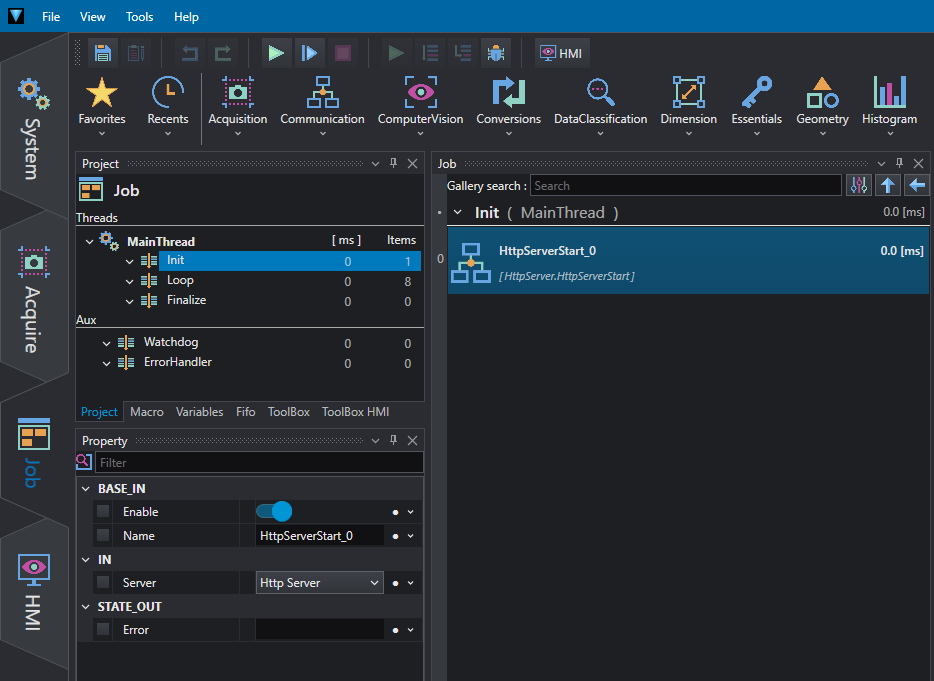Open the Tools menu
Screen dimensions: 934x681
pos(139,17)
